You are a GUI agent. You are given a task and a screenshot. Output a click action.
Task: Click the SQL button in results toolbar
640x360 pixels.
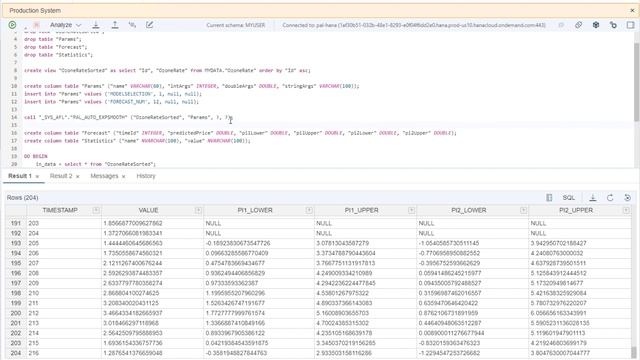(x=569, y=198)
